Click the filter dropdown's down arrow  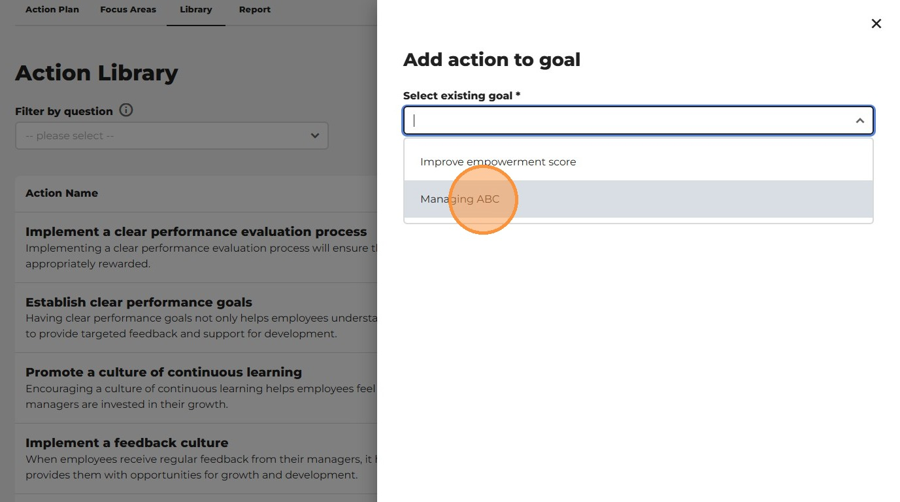(315, 136)
